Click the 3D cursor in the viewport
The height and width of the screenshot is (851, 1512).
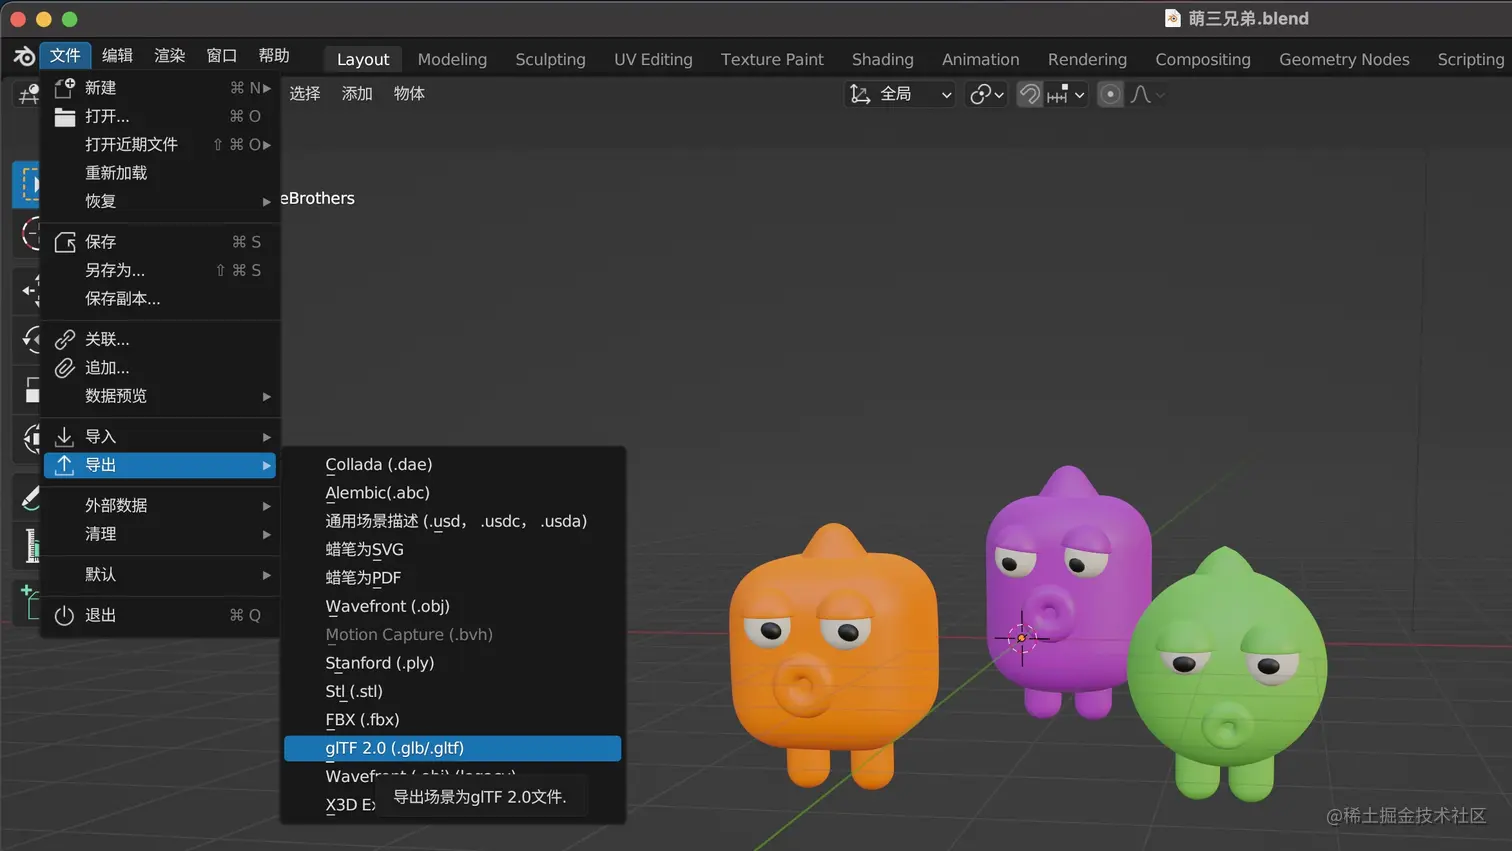pos(1021,637)
